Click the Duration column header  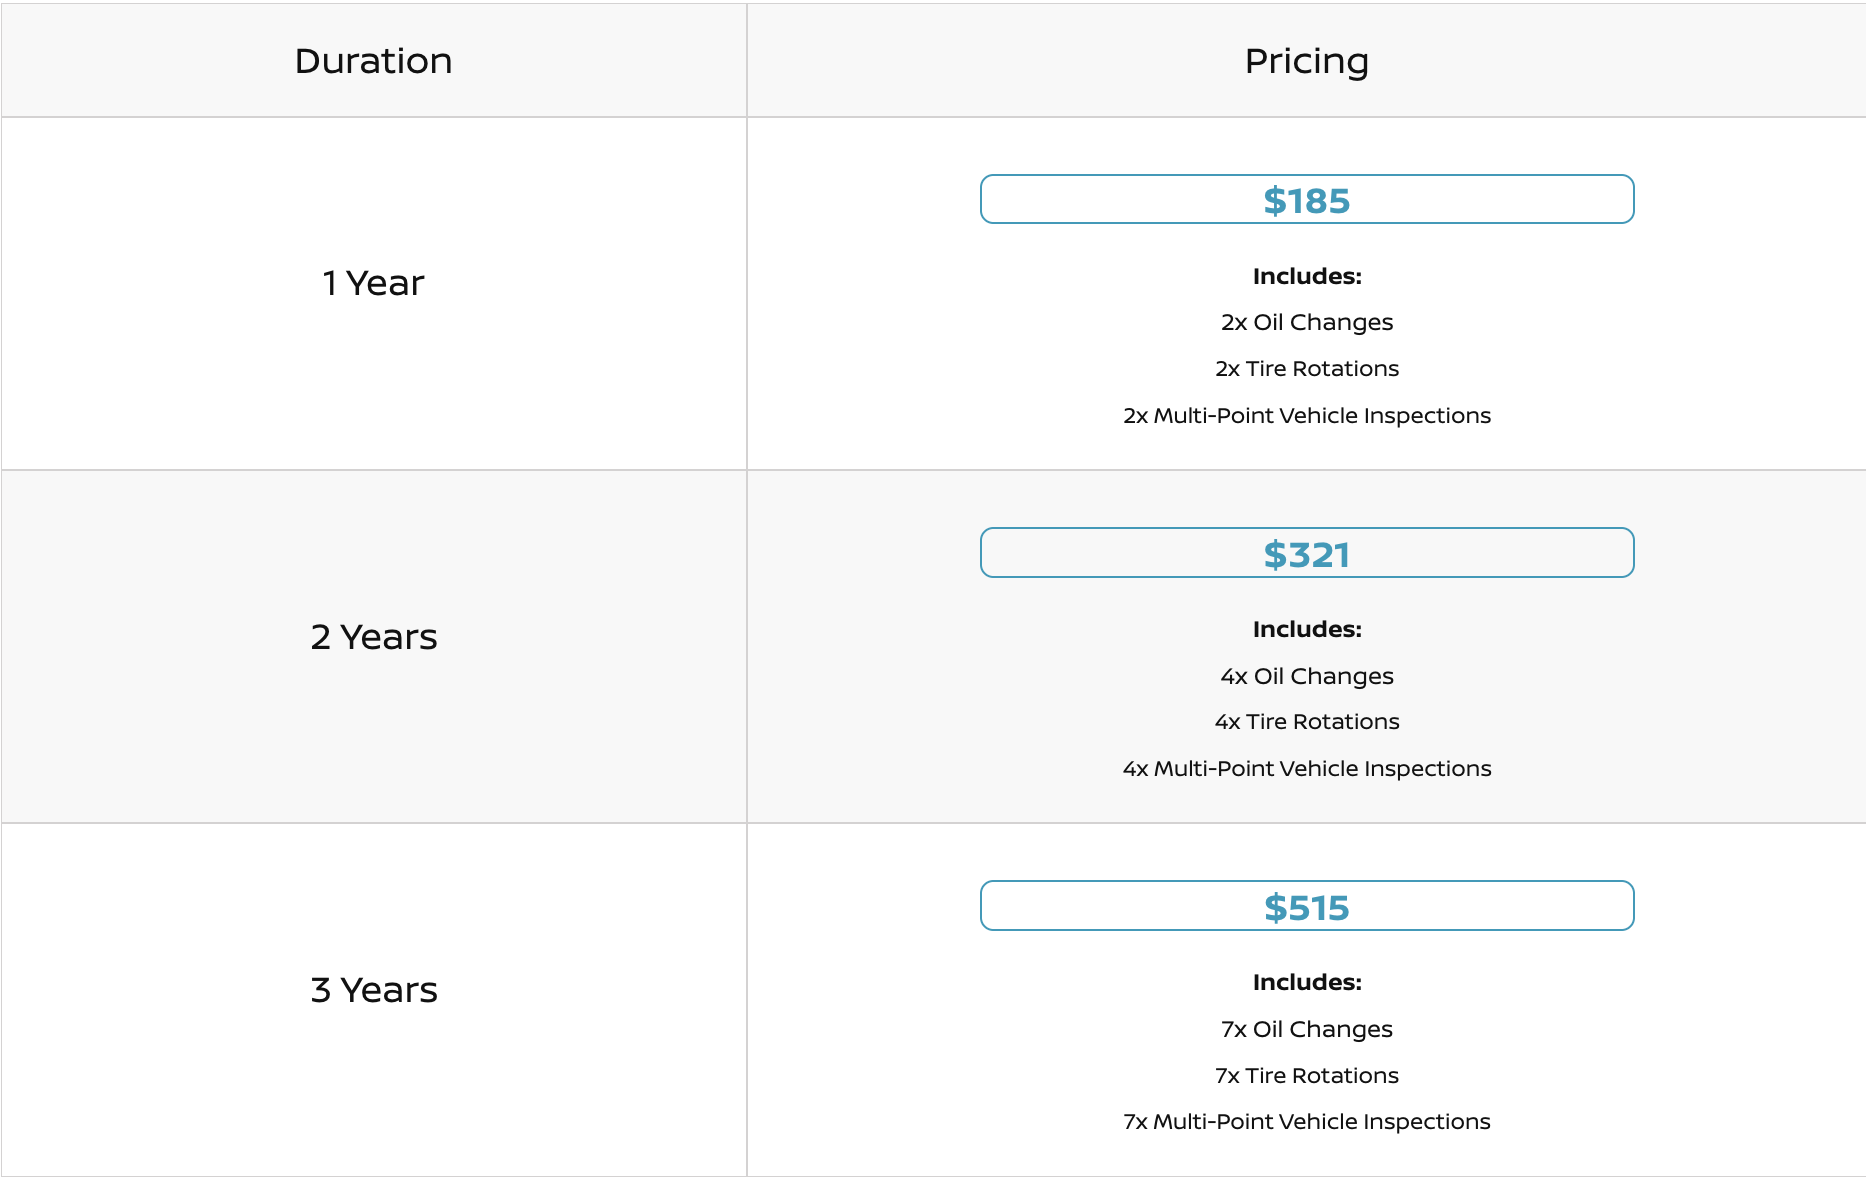pyautogui.click(x=374, y=61)
